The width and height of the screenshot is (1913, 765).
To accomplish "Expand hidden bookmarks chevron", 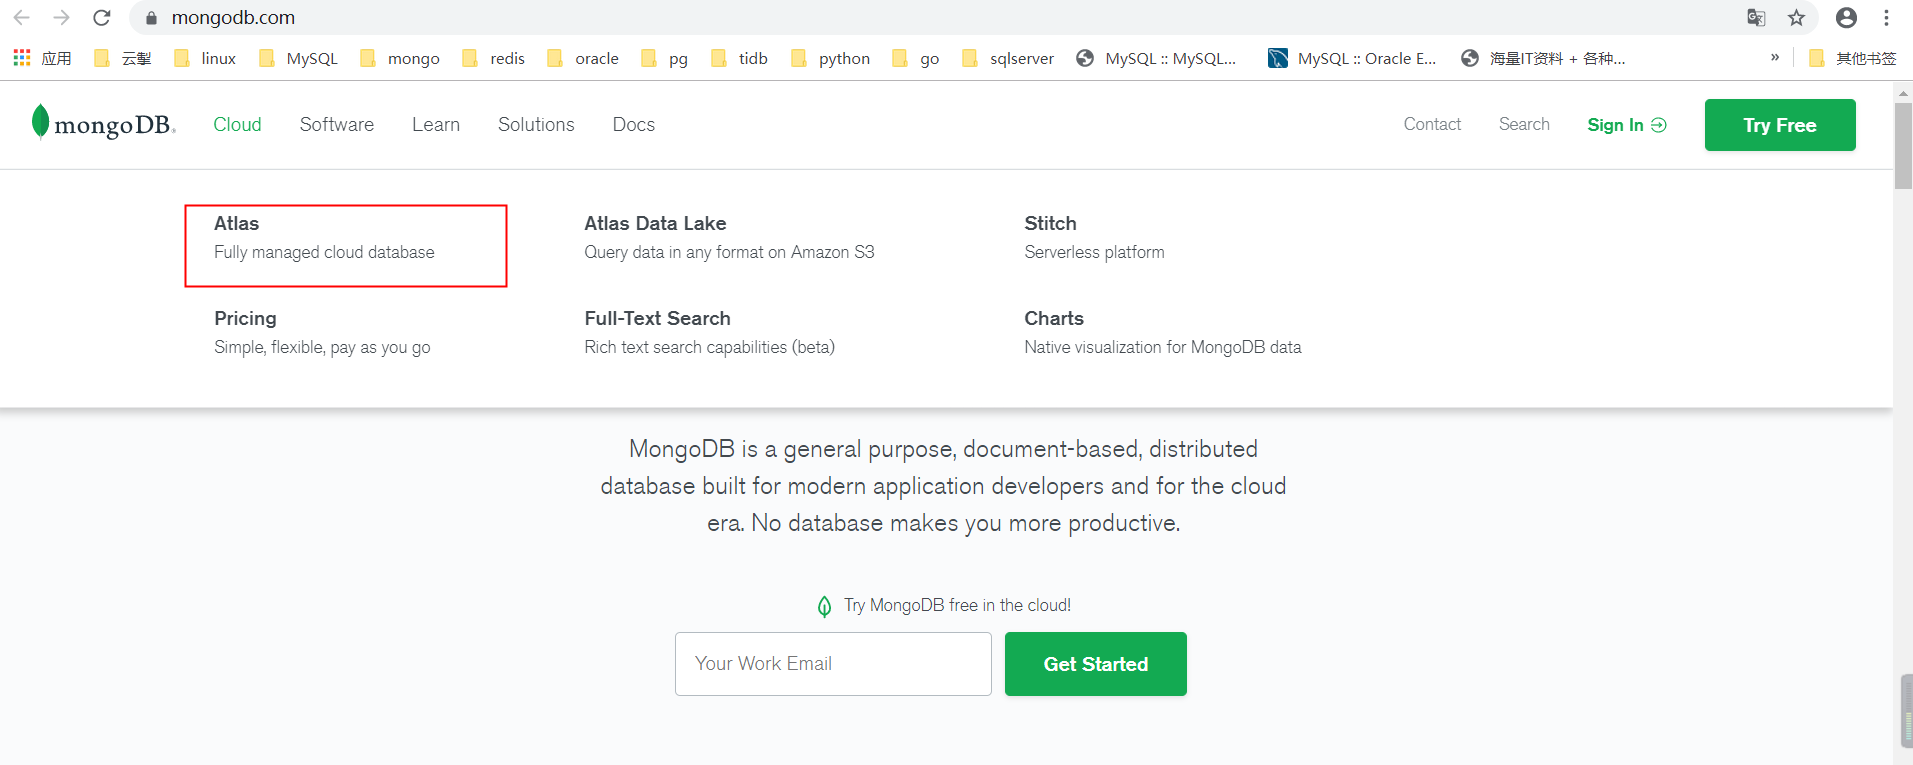I will pyautogui.click(x=1775, y=57).
